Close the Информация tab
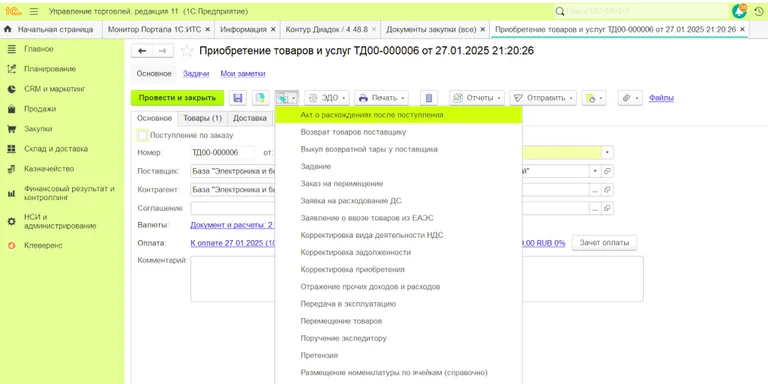The image size is (768, 384). pos(273,29)
